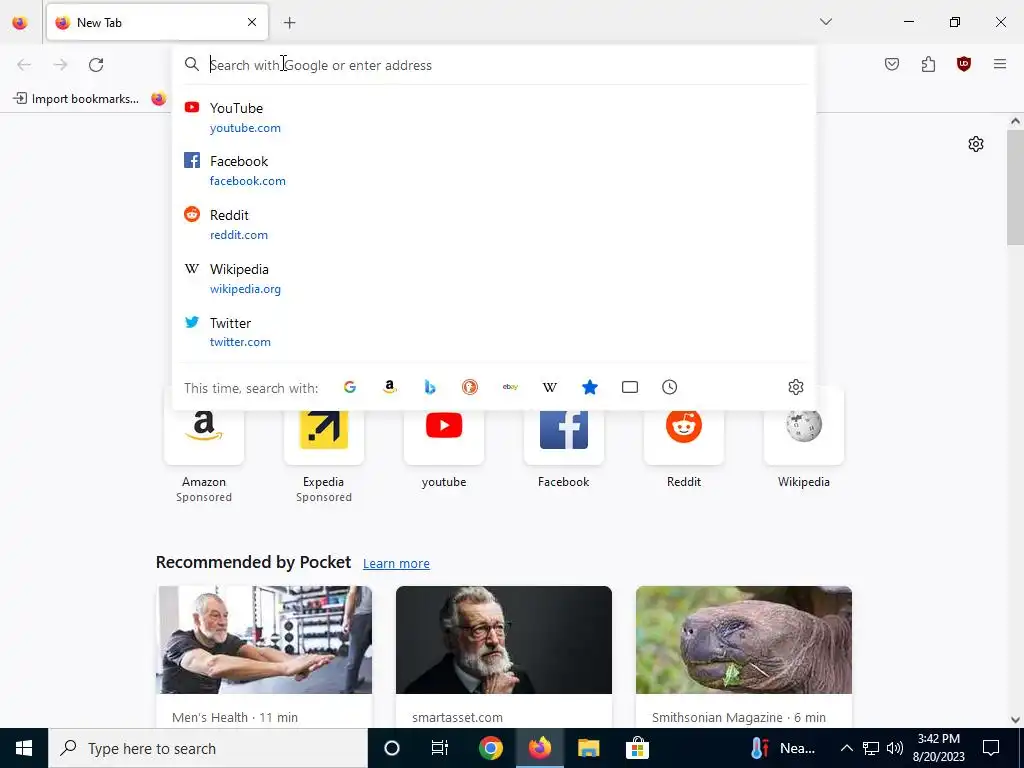Open the uBlock Origin shield icon
Image resolution: width=1024 pixels, height=768 pixels.
click(x=964, y=64)
